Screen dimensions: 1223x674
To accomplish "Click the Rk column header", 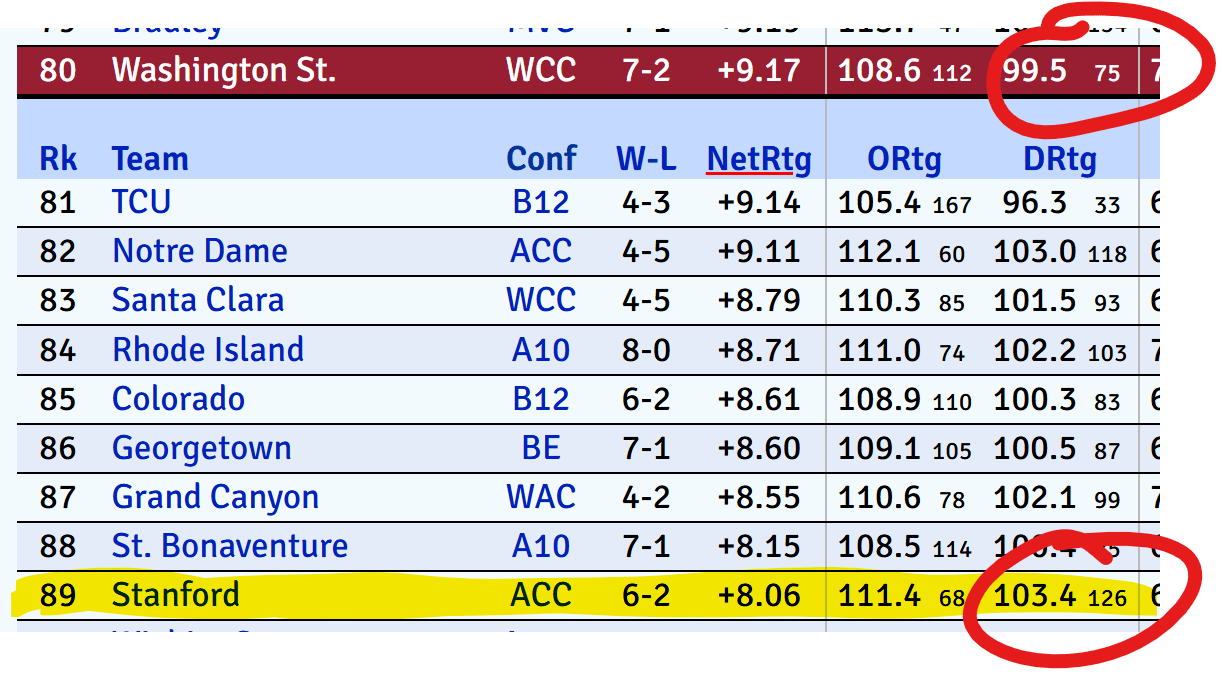I will pos(58,159).
